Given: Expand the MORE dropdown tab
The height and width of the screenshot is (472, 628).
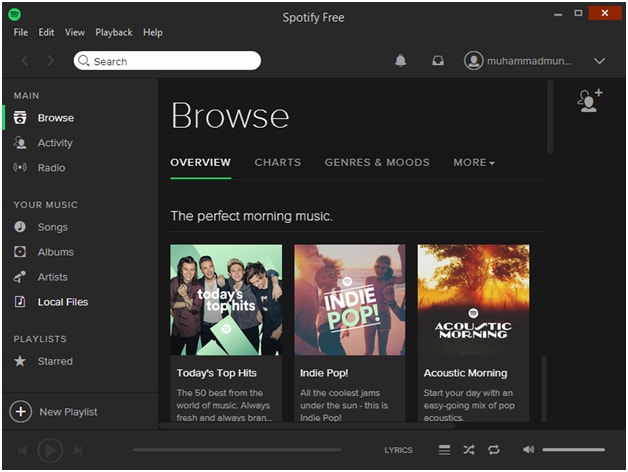Looking at the screenshot, I should tap(474, 162).
